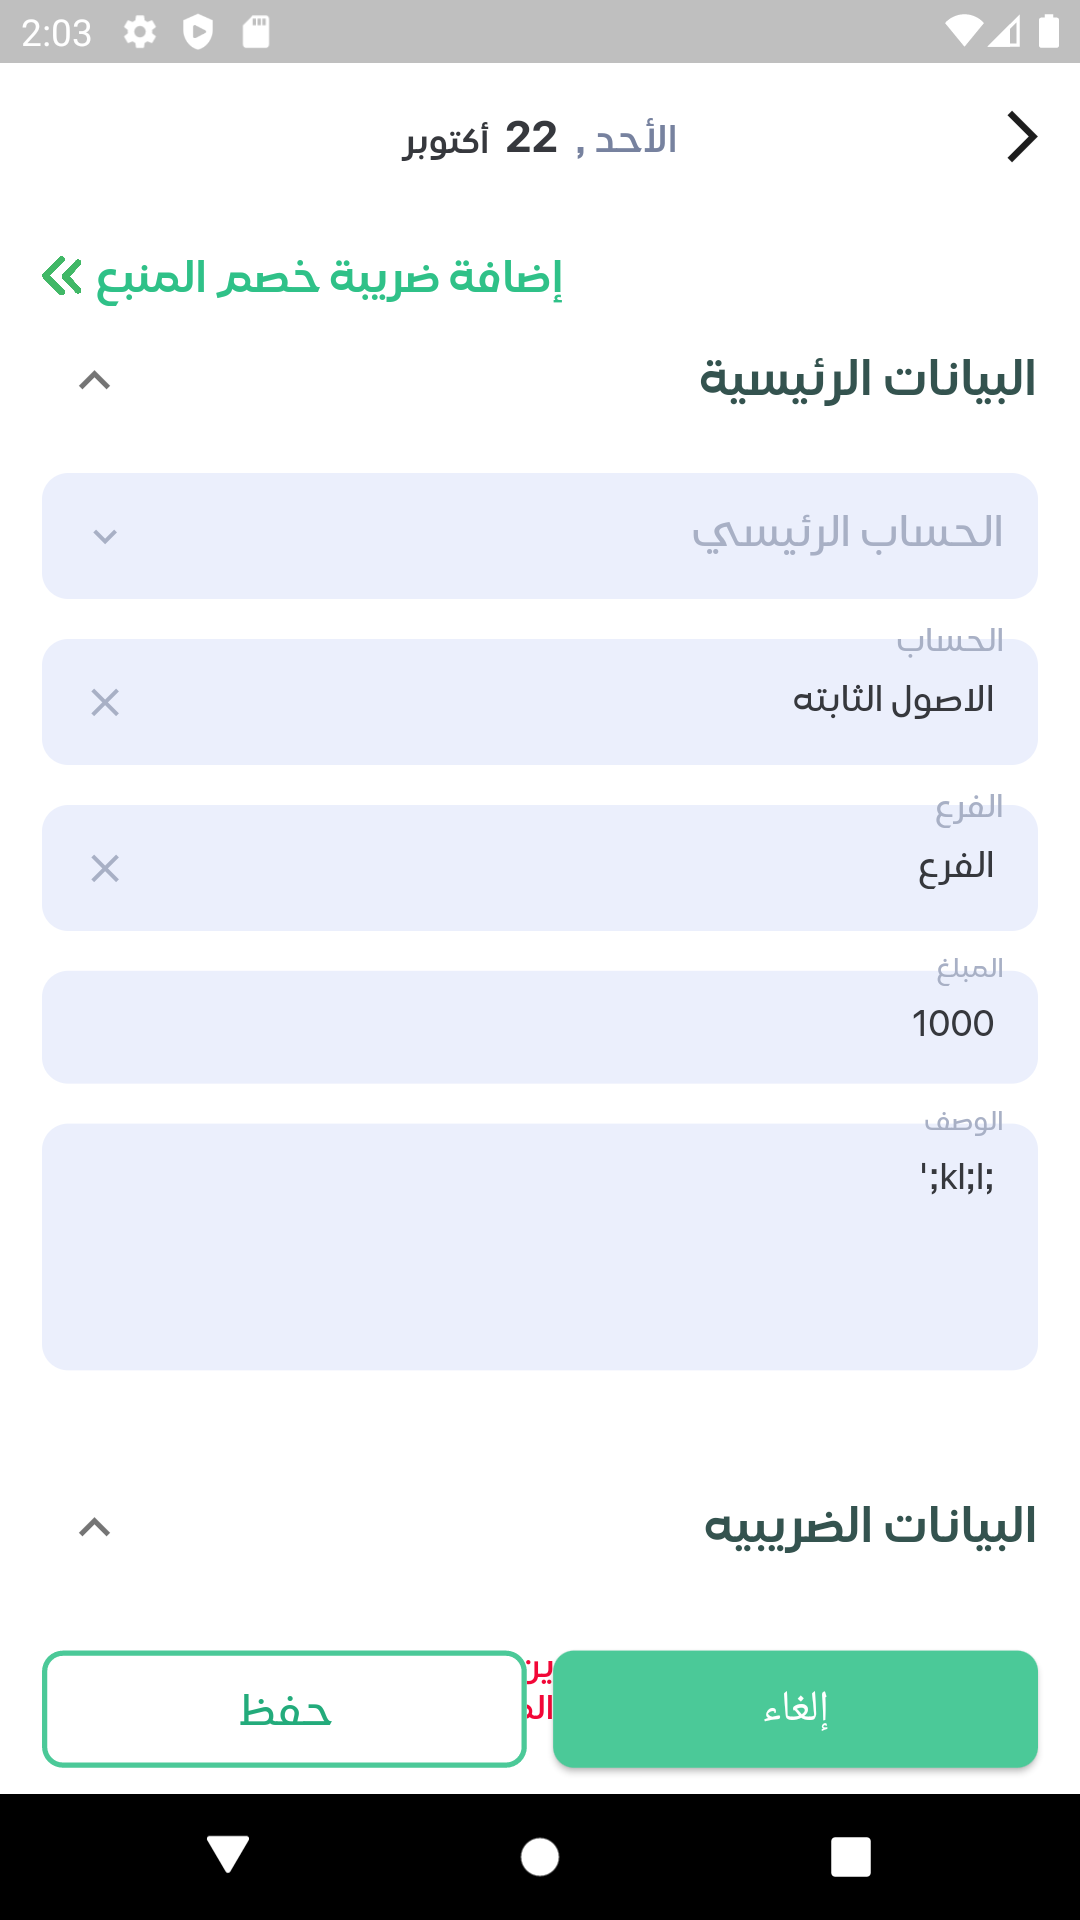
Task: Open the الحساب الرئيسي dropdown
Action: click(x=540, y=536)
